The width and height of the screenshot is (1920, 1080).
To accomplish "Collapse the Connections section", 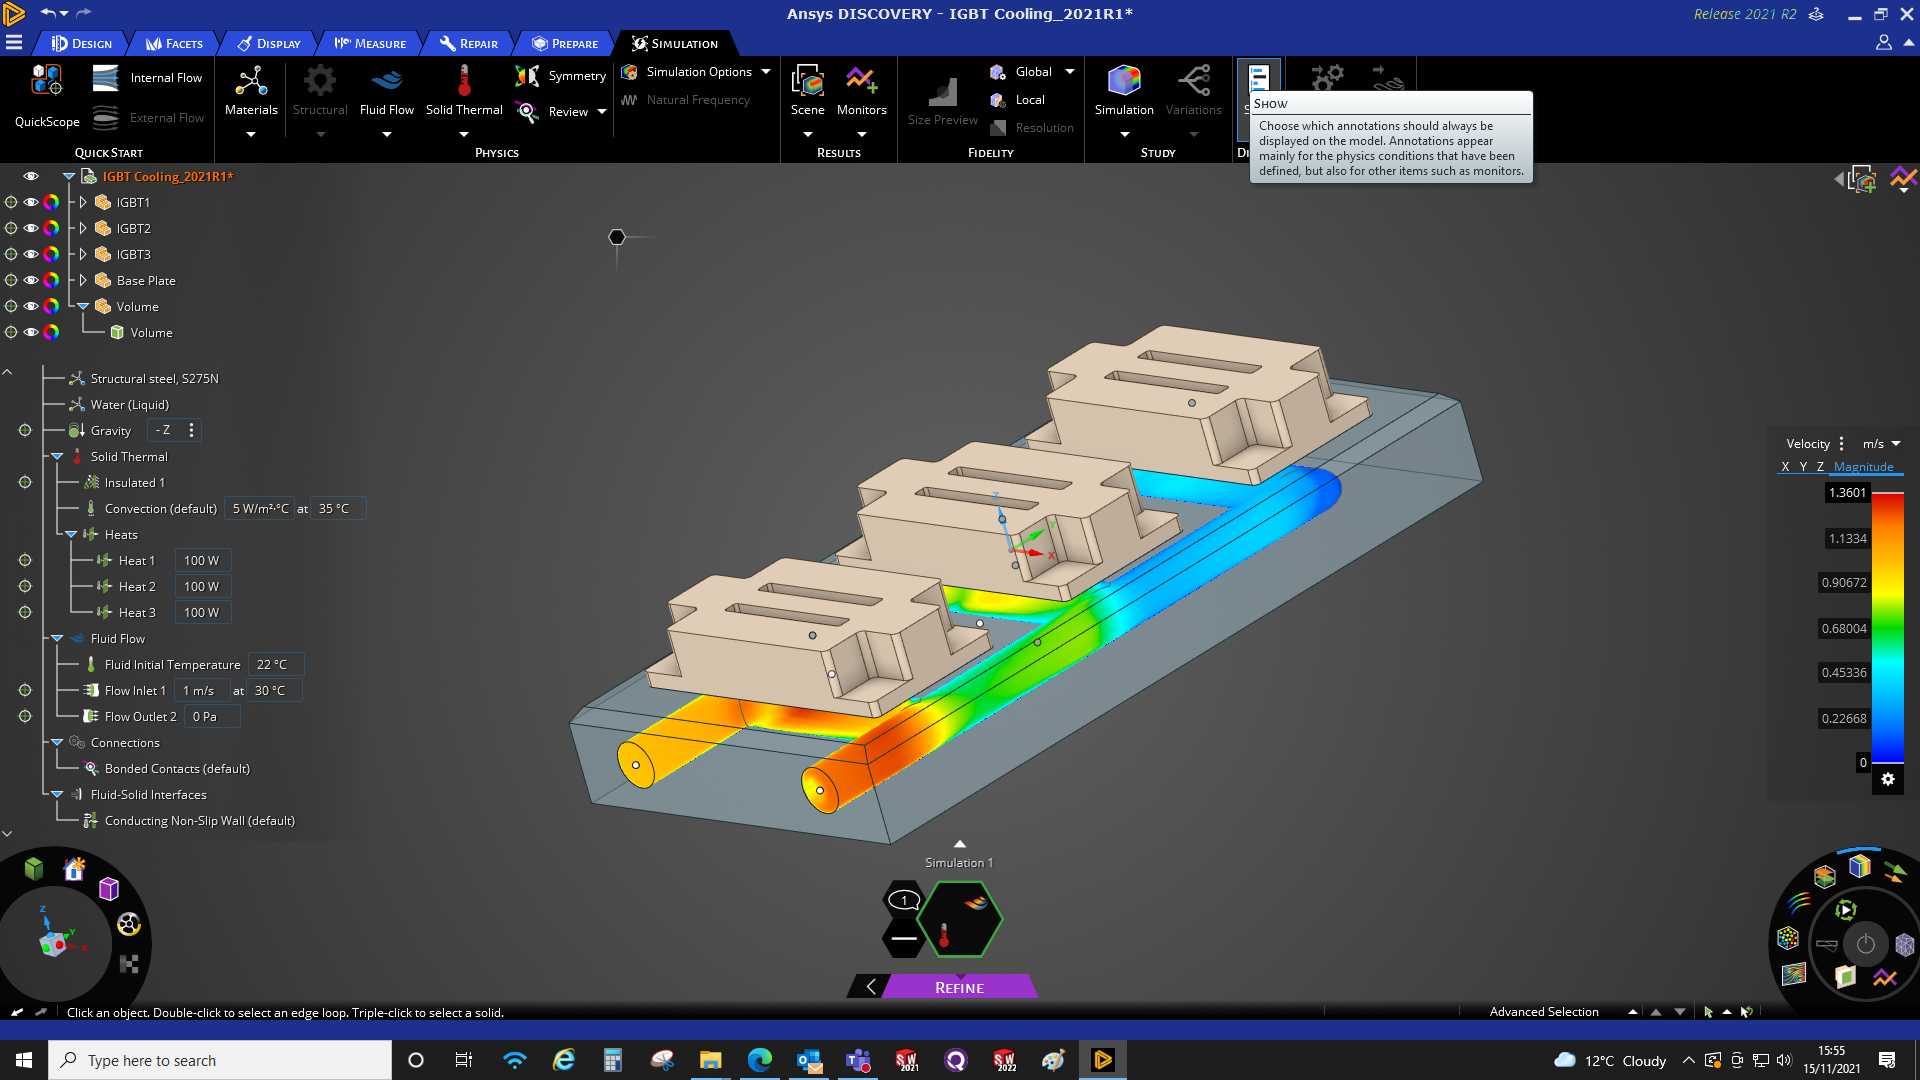I will [57, 743].
